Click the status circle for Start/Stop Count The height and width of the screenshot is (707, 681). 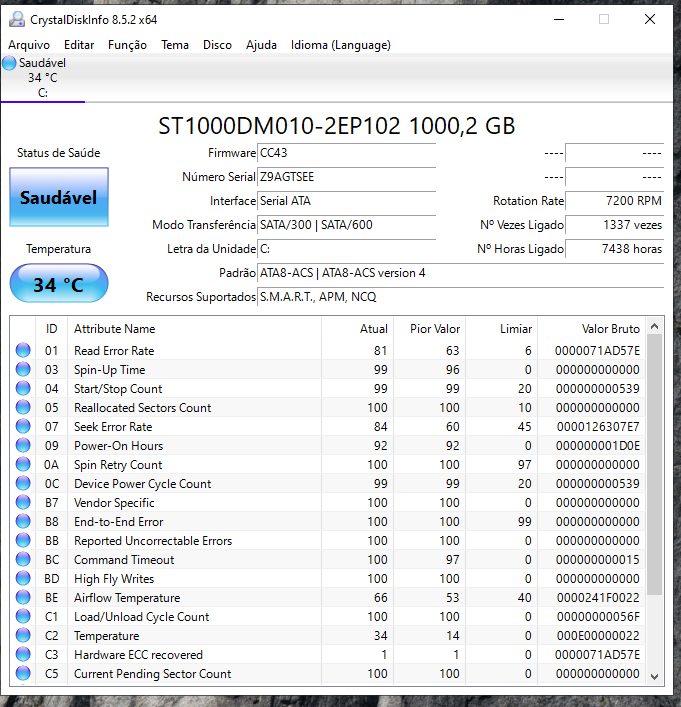(x=23, y=388)
